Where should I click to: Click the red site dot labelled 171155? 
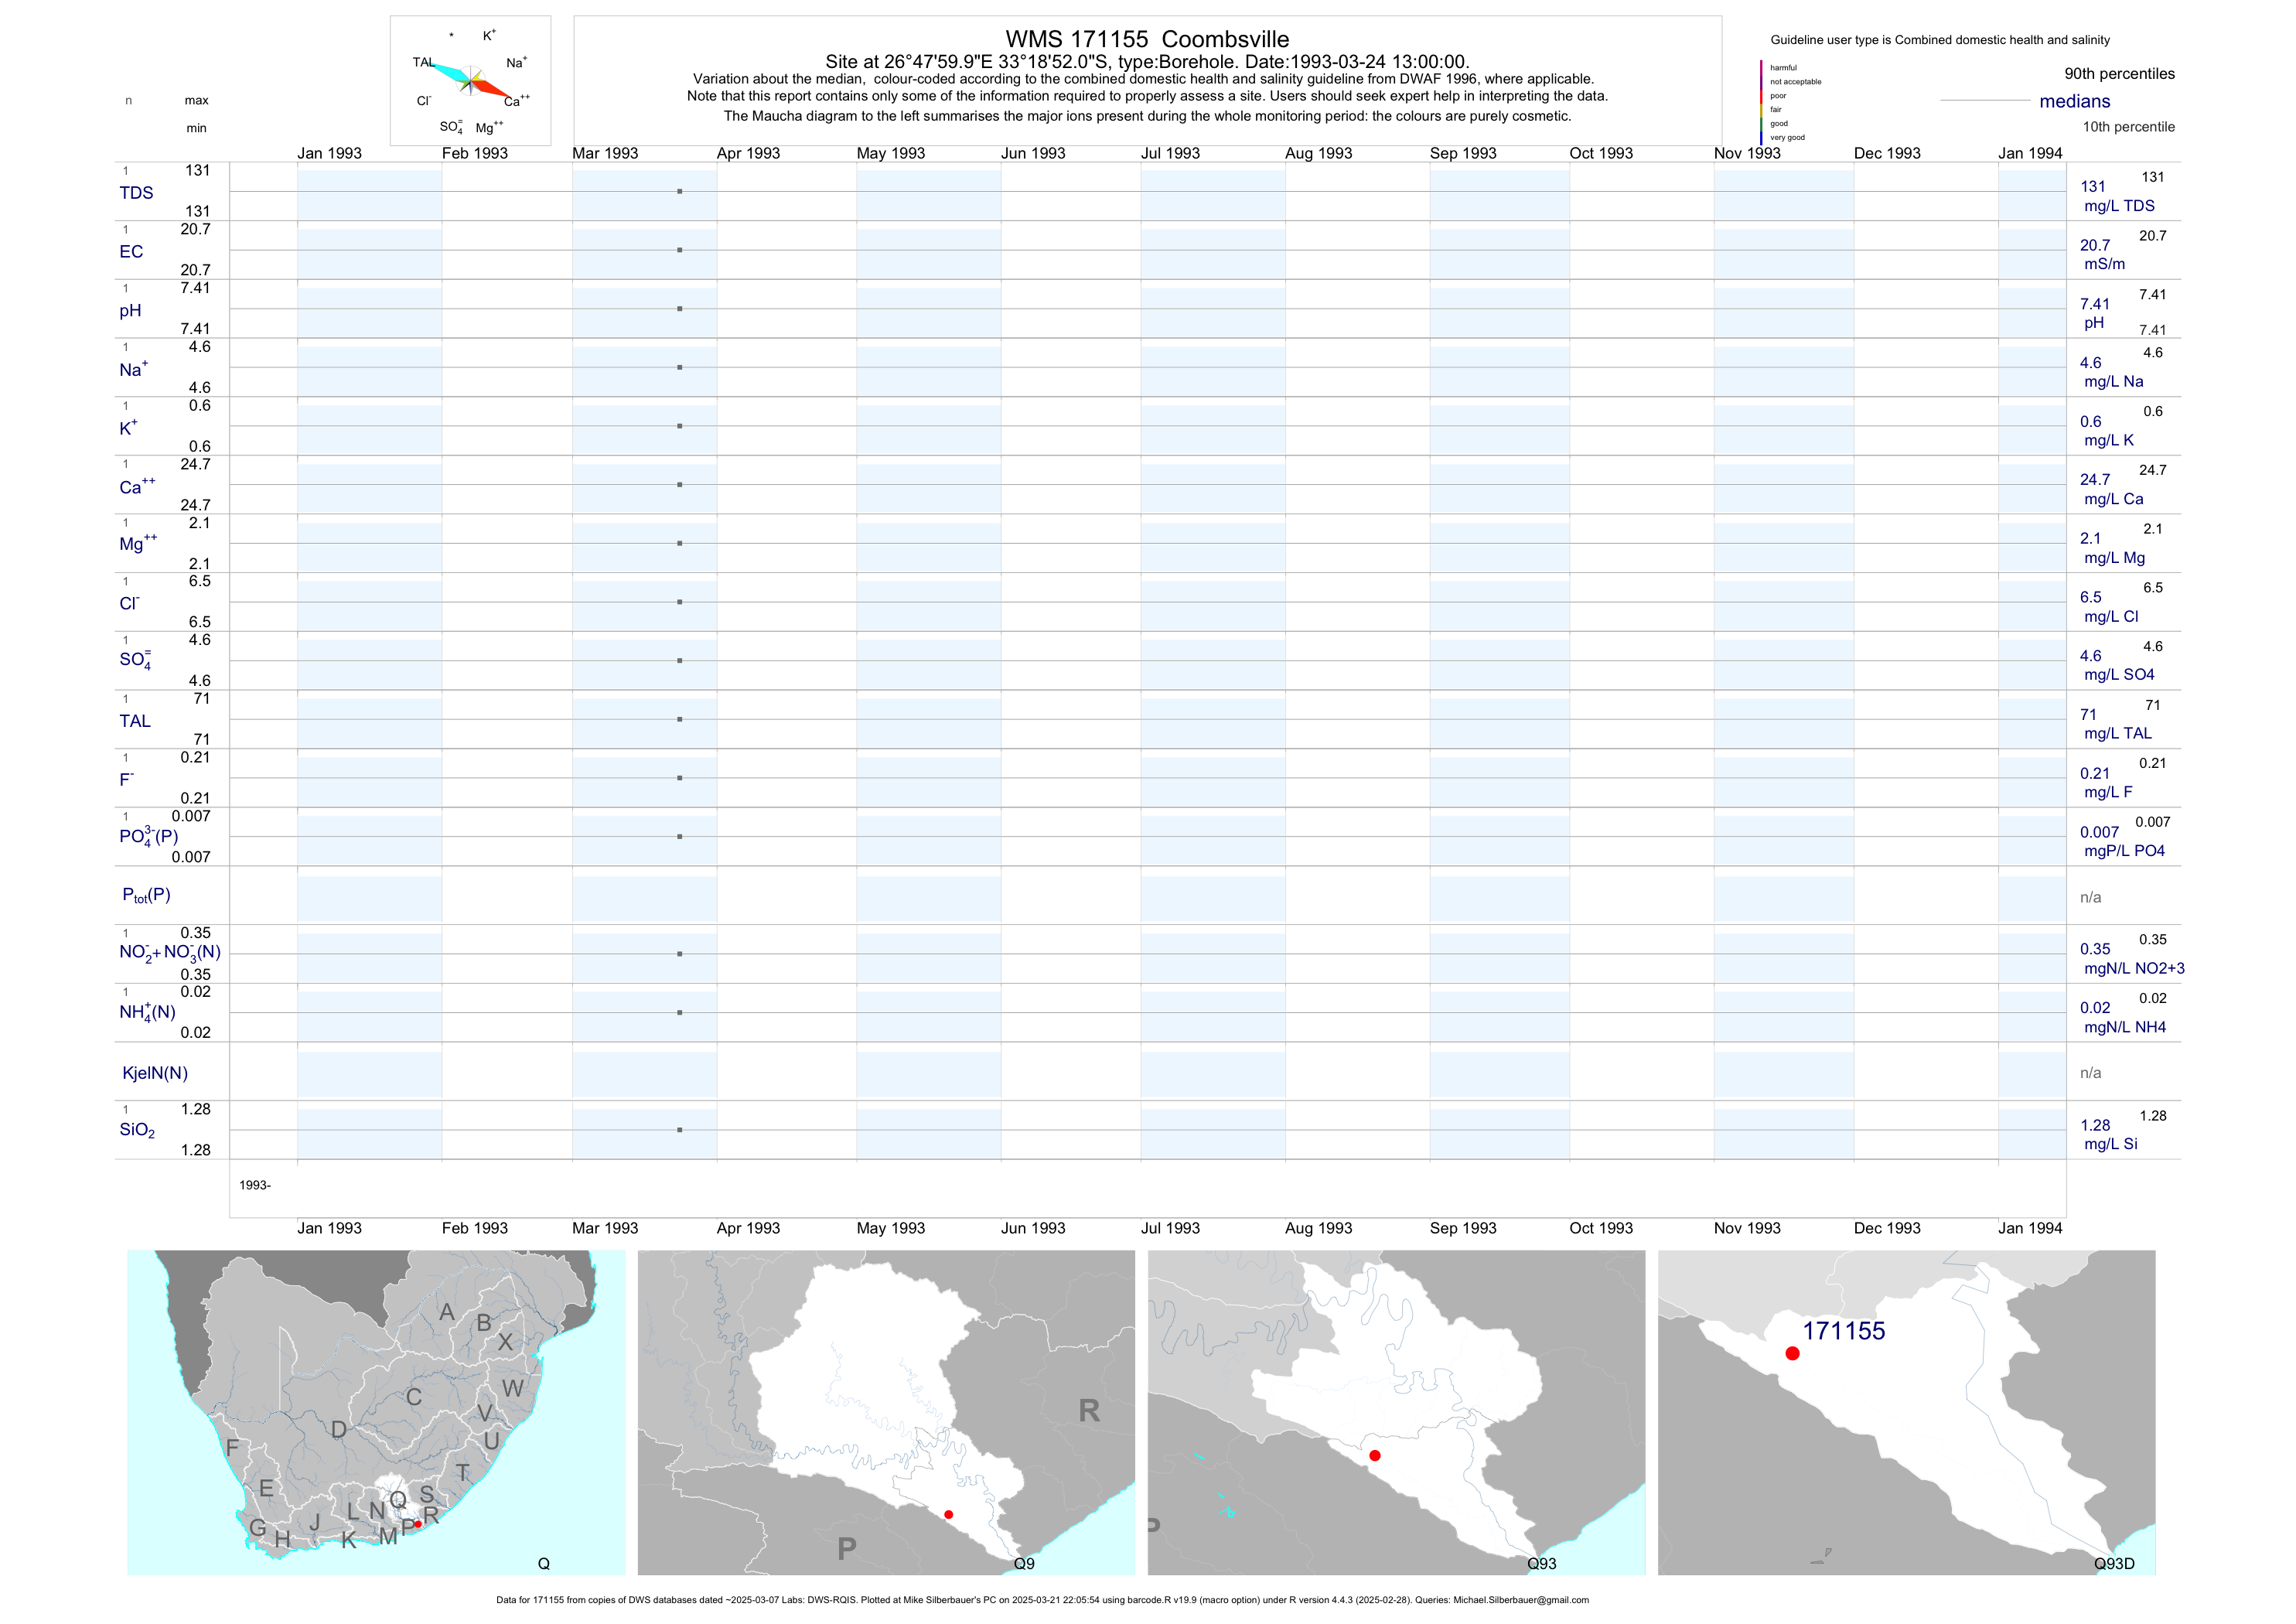1792,1353
